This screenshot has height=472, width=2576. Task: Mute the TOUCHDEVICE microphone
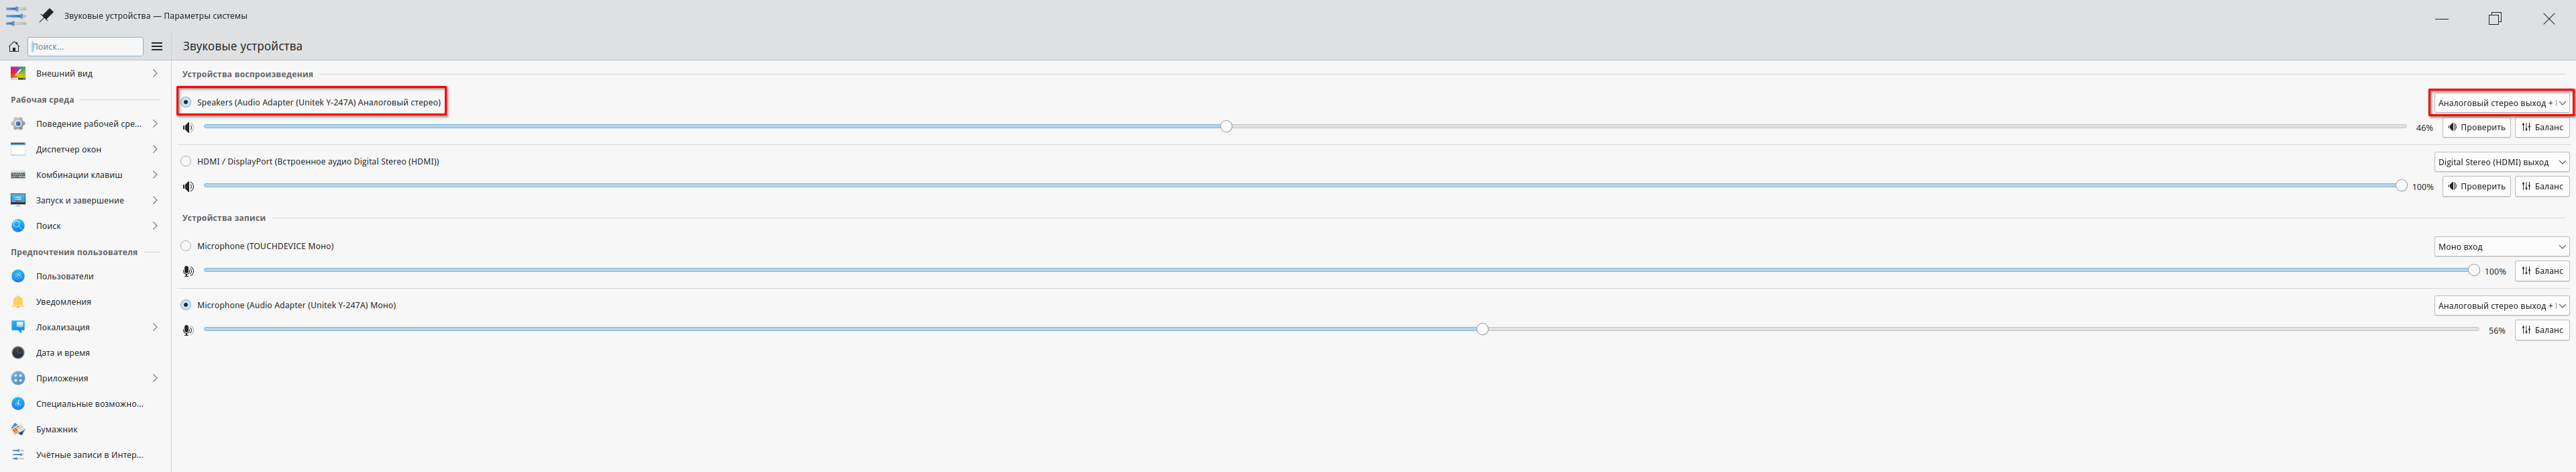[187, 271]
